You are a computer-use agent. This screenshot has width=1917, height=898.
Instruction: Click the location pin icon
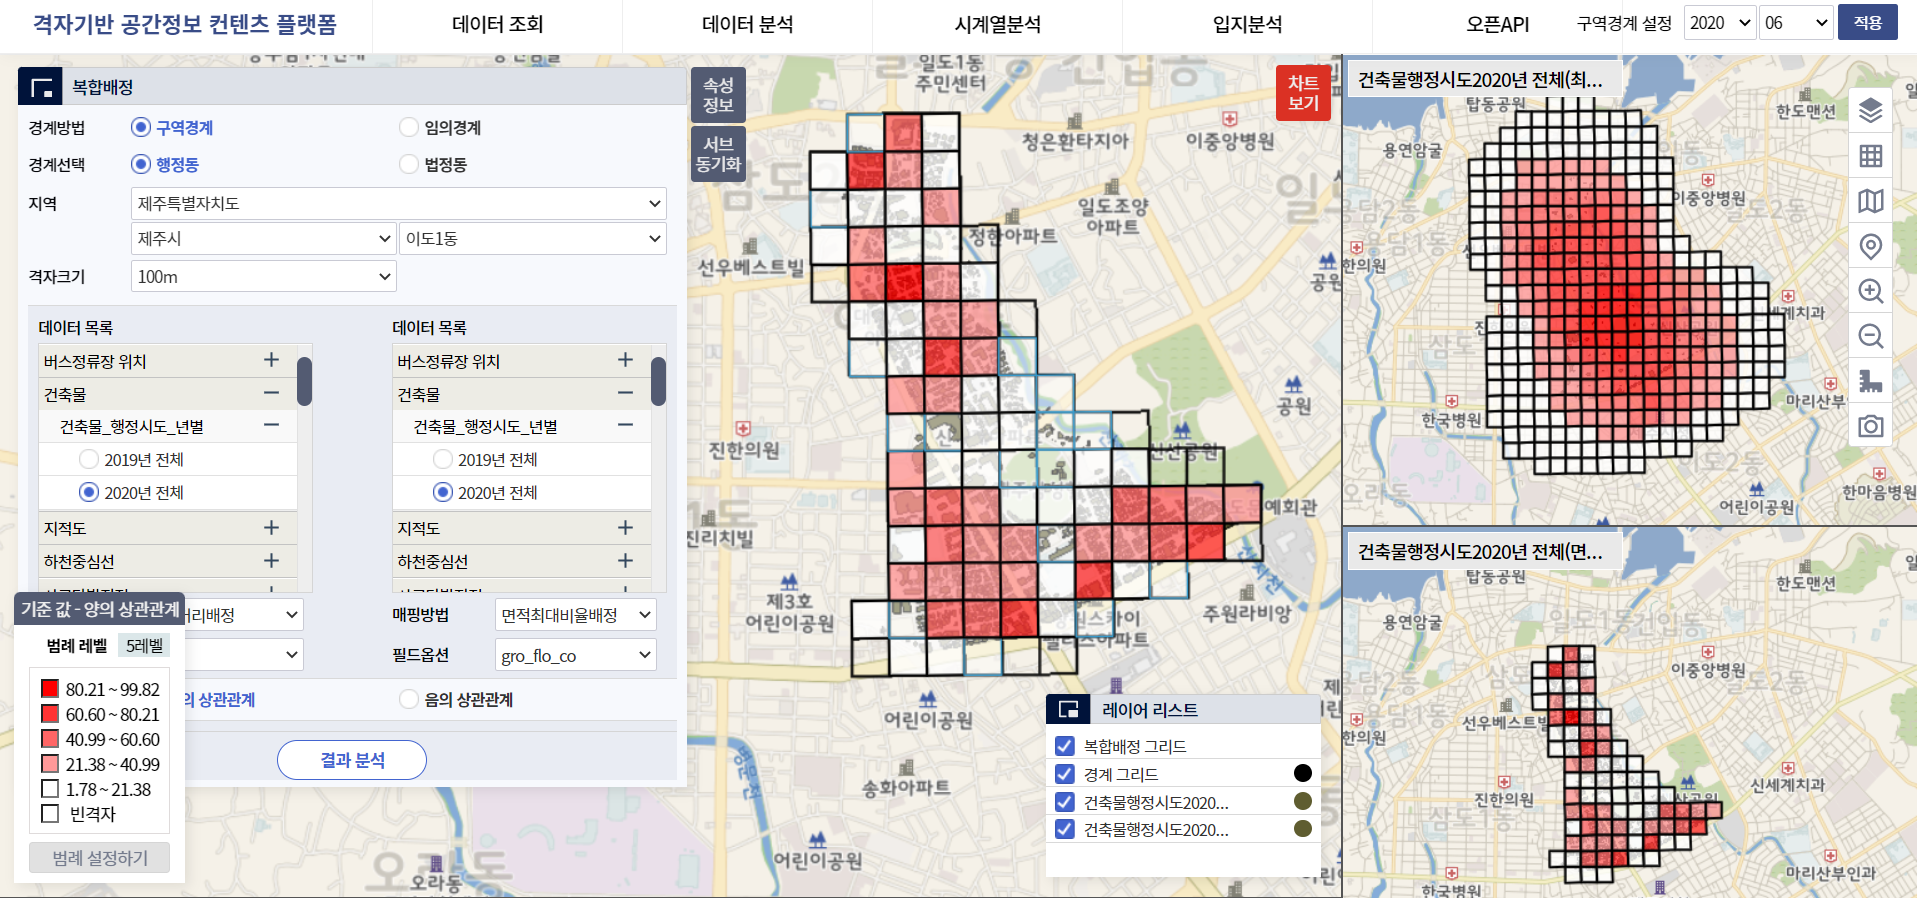tap(1870, 246)
